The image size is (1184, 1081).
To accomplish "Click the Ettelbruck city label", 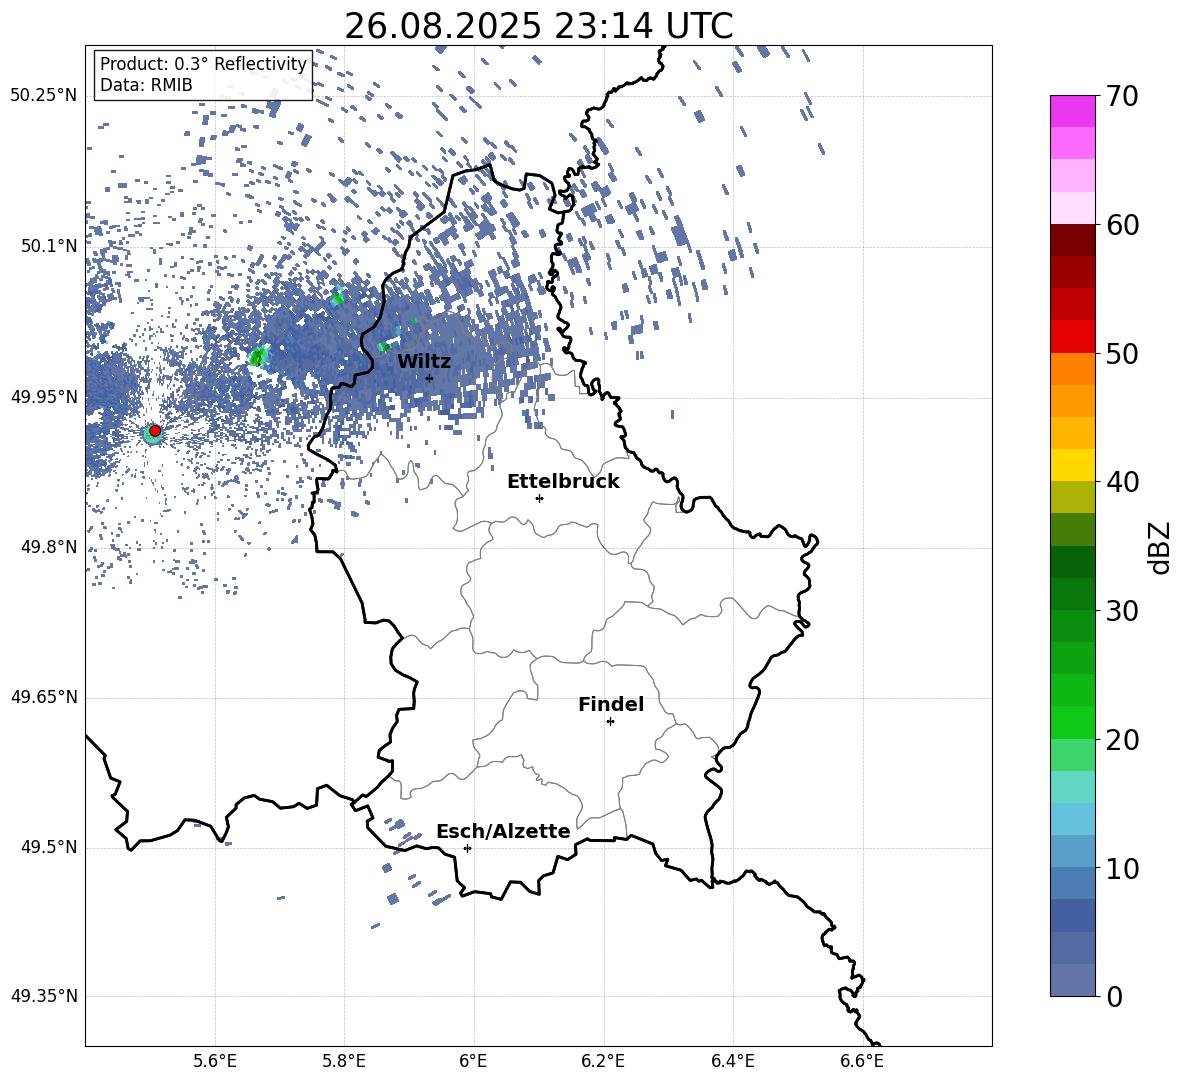I will (x=563, y=482).
